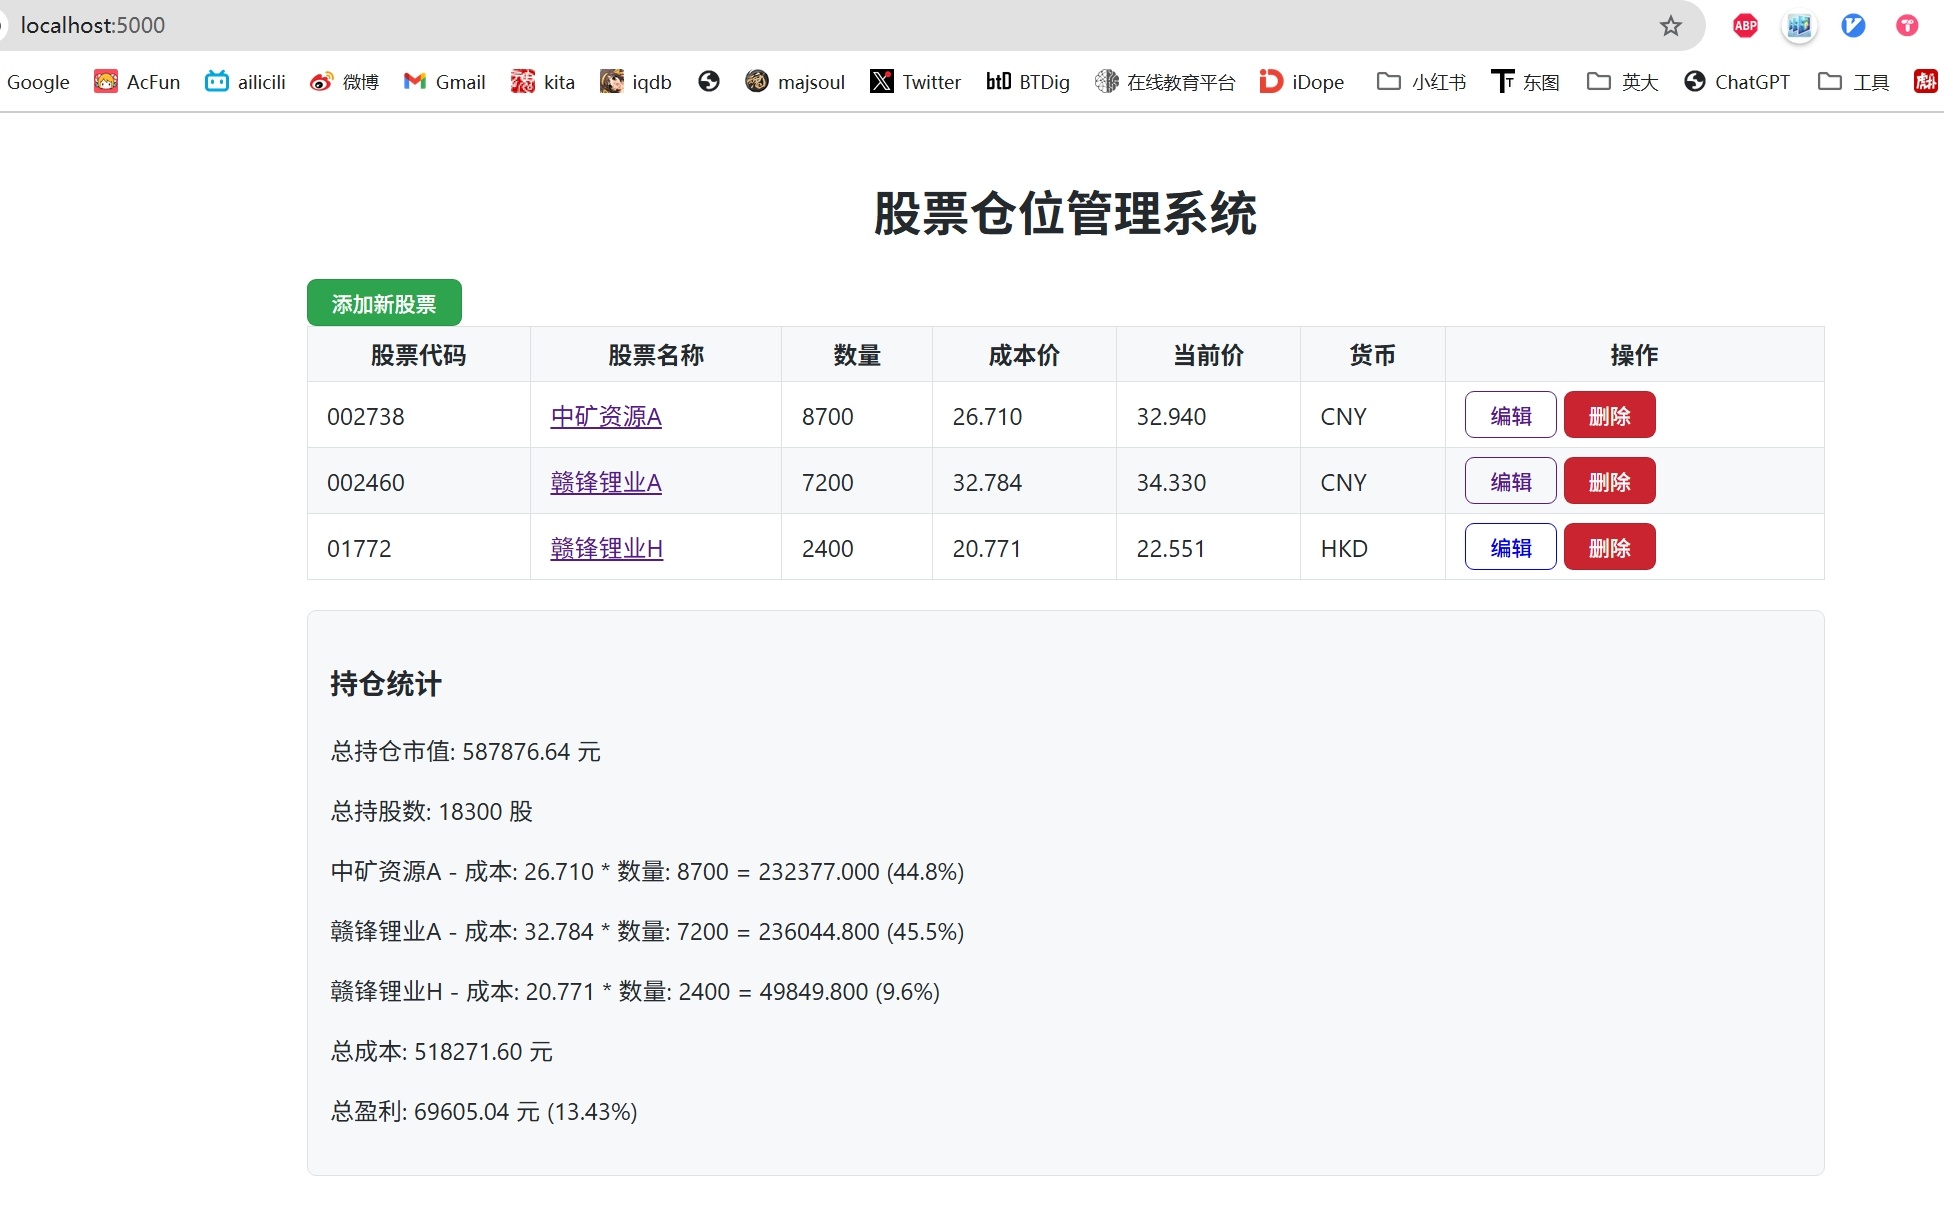Open the iDope bookmark

point(1301,82)
